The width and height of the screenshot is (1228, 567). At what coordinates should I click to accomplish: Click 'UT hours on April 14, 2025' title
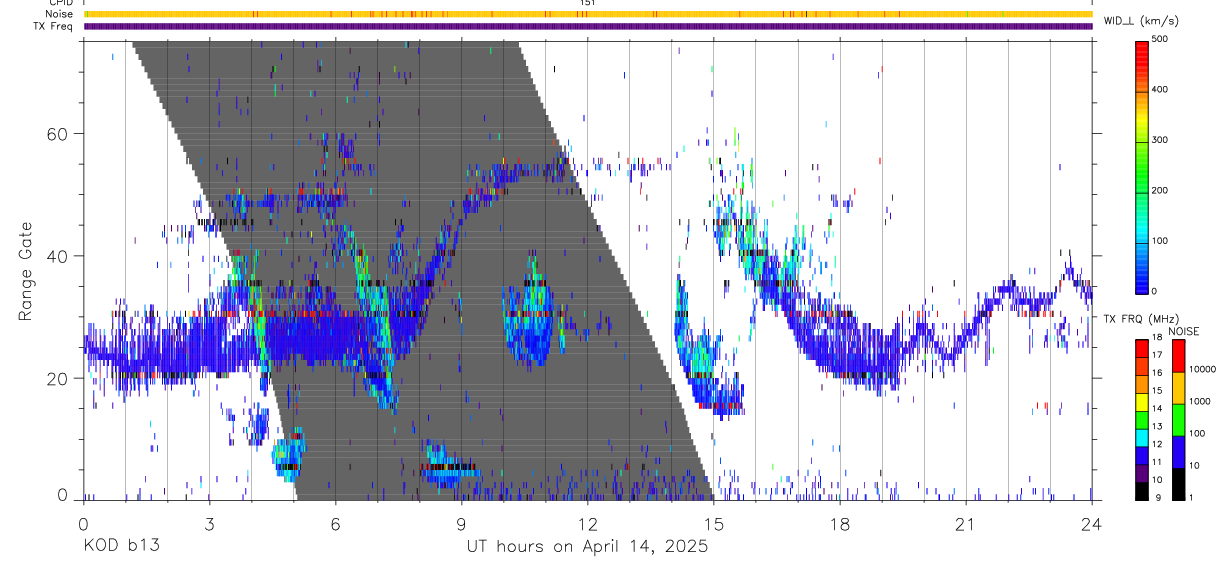(x=587, y=547)
